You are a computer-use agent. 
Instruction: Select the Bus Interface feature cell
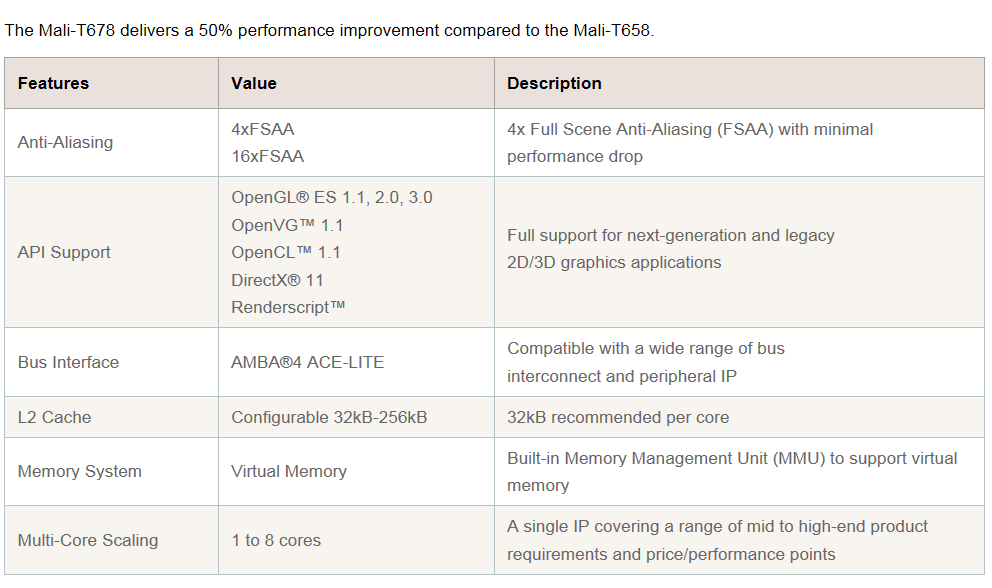pyautogui.click(x=68, y=362)
